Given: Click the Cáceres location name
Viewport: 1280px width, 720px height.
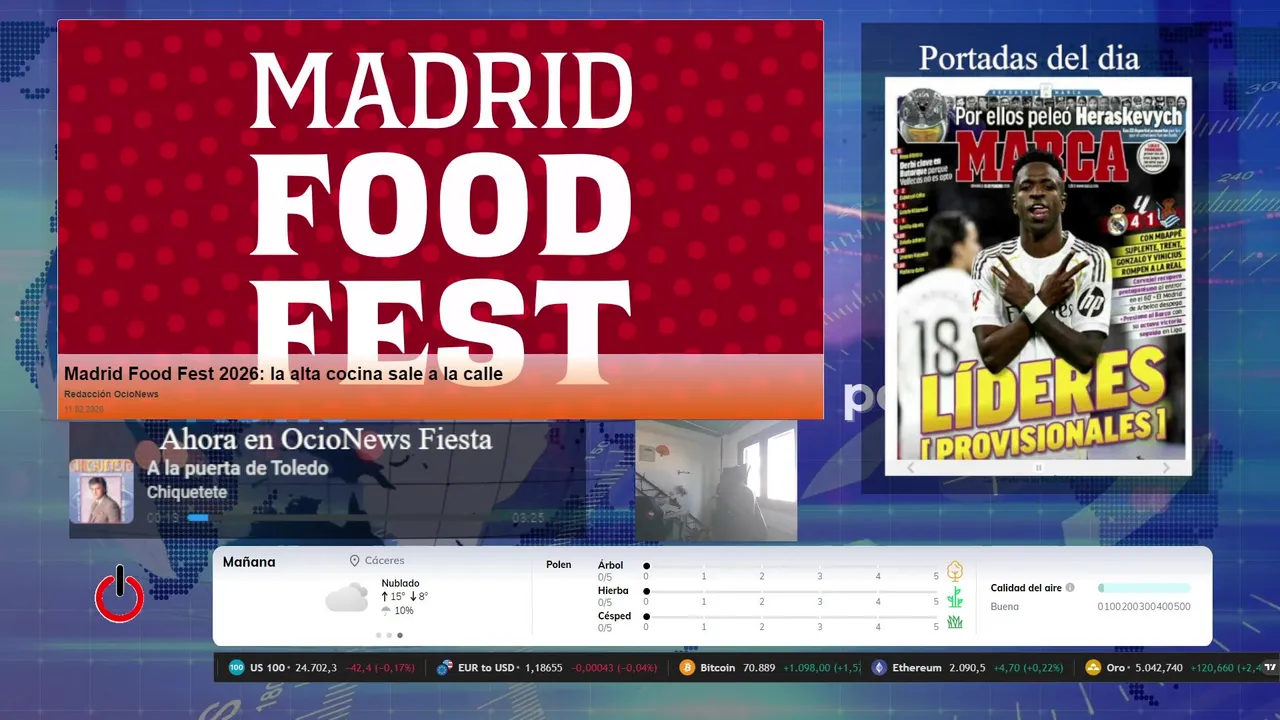Looking at the screenshot, I should pyautogui.click(x=385, y=561).
